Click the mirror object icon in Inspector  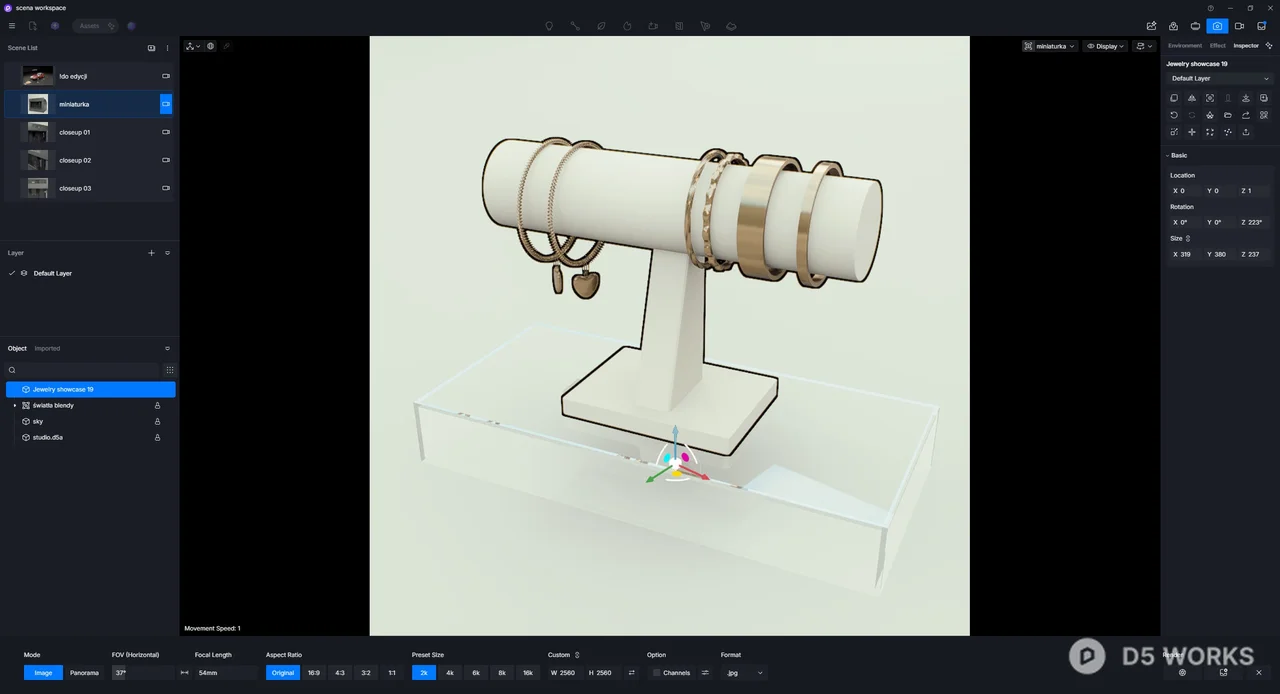coord(1192,98)
